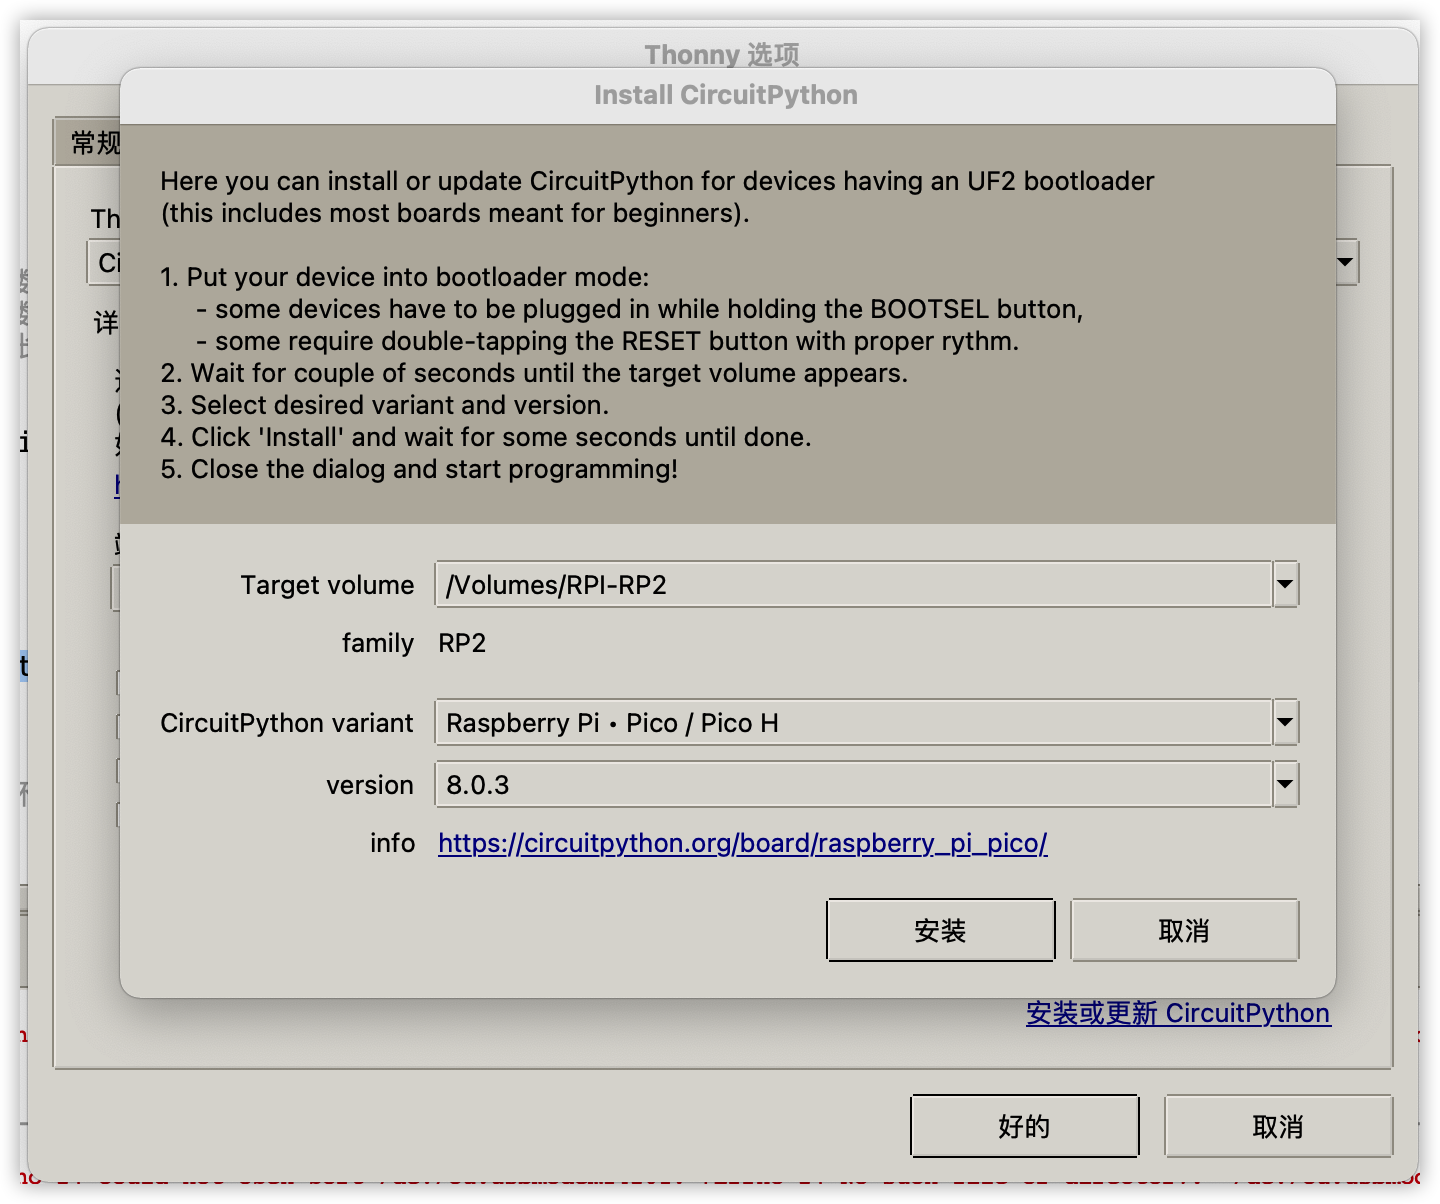Click 好的 in Thonny options window
Screen dimensions: 1440x1204
click(x=1024, y=1126)
